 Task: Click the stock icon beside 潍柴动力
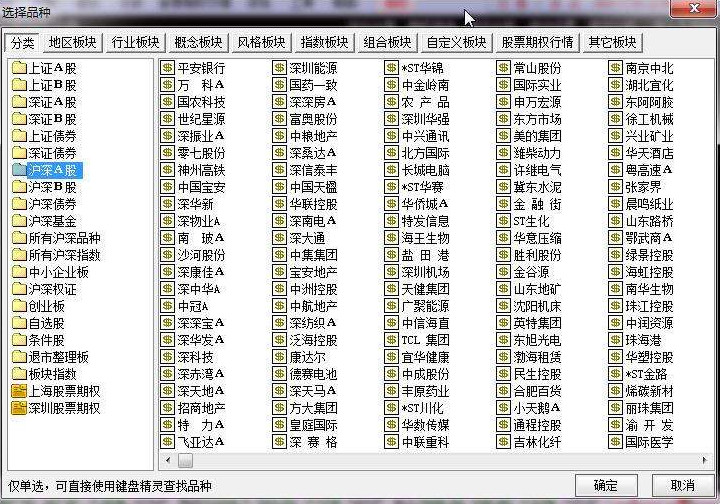(503, 153)
